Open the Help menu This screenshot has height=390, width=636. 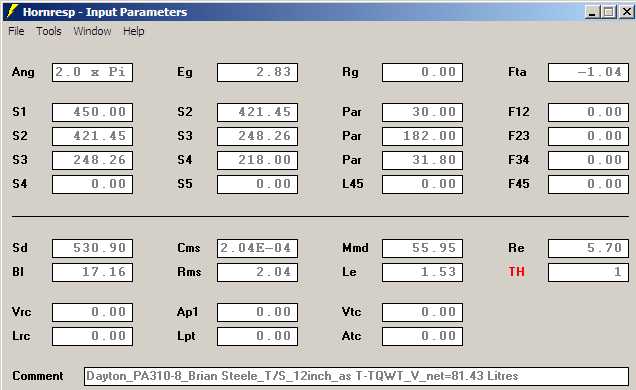tap(133, 31)
